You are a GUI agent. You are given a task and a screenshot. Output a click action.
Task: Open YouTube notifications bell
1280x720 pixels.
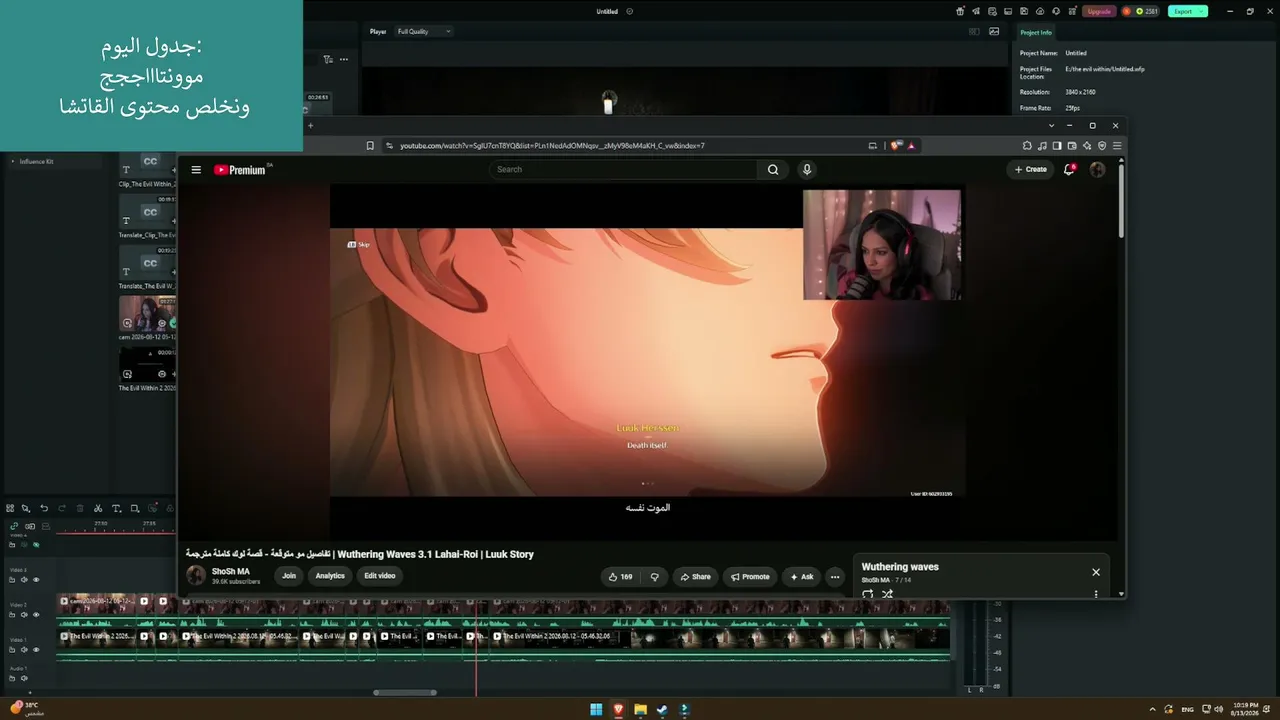tap(1069, 170)
